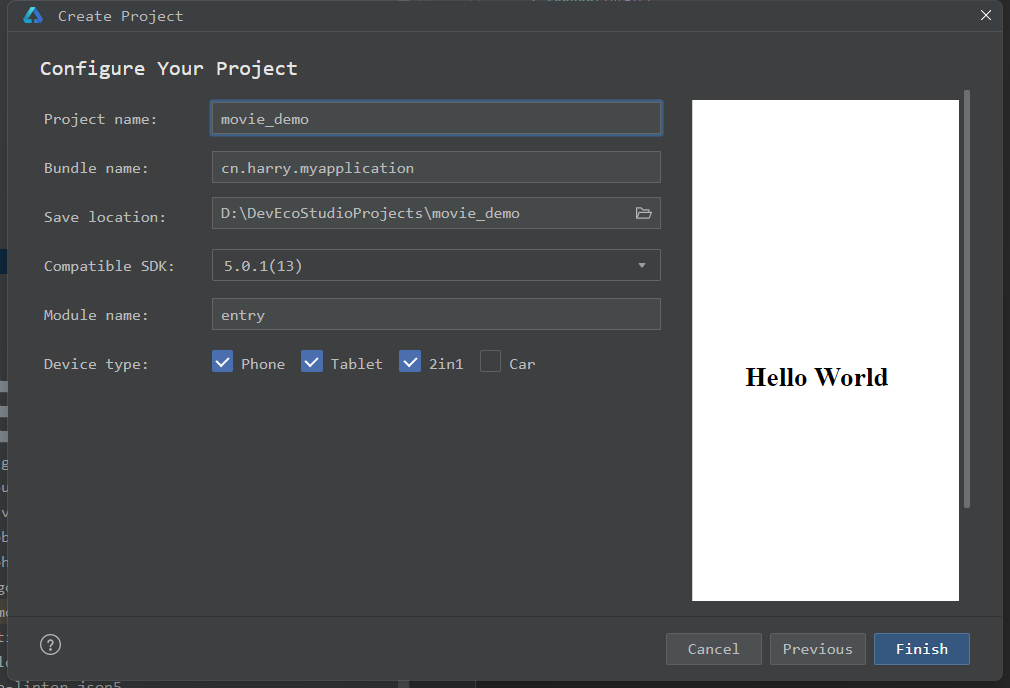Close the Create Project dialog
This screenshot has height=688, width=1010.
coord(986,15)
